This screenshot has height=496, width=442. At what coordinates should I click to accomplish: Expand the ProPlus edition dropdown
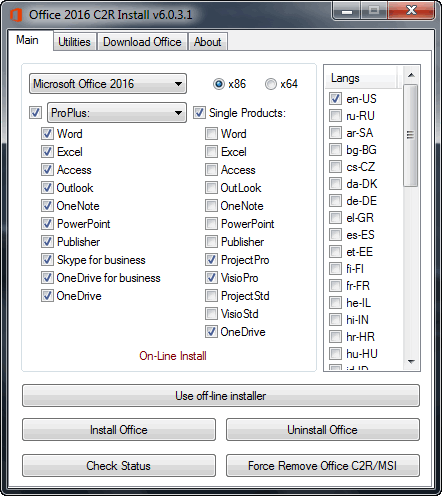pos(117,113)
